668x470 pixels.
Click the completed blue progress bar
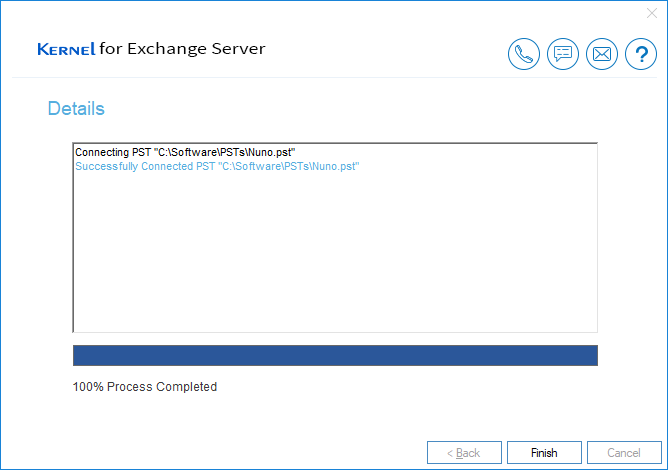(335, 355)
